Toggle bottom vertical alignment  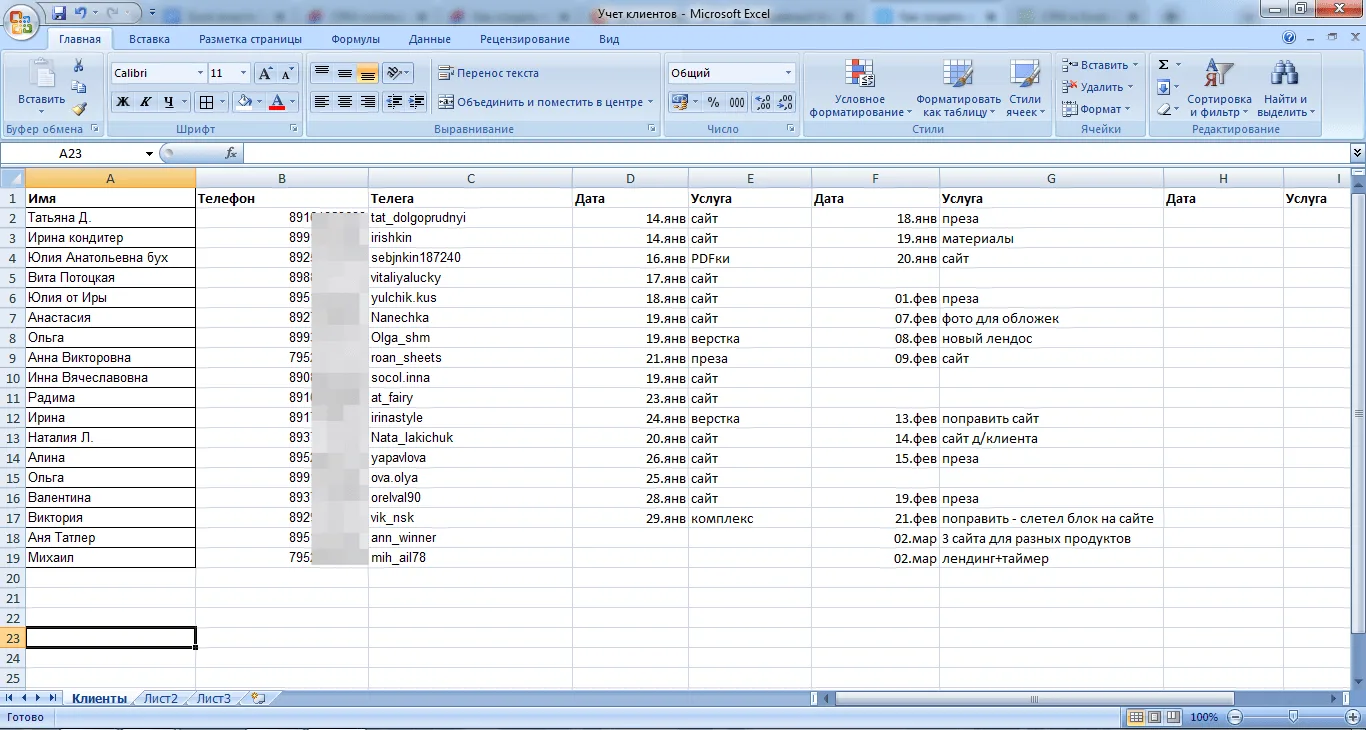(x=367, y=73)
